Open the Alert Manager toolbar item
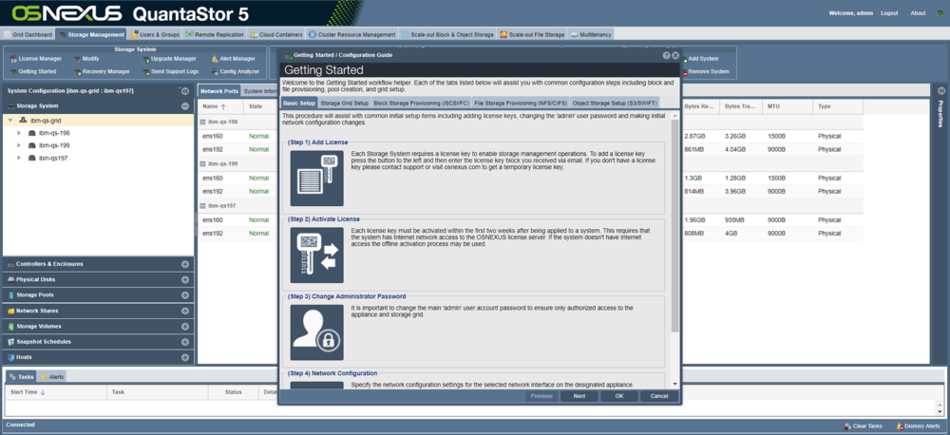This screenshot has width=950, height=435. click(x=233, y=59)
